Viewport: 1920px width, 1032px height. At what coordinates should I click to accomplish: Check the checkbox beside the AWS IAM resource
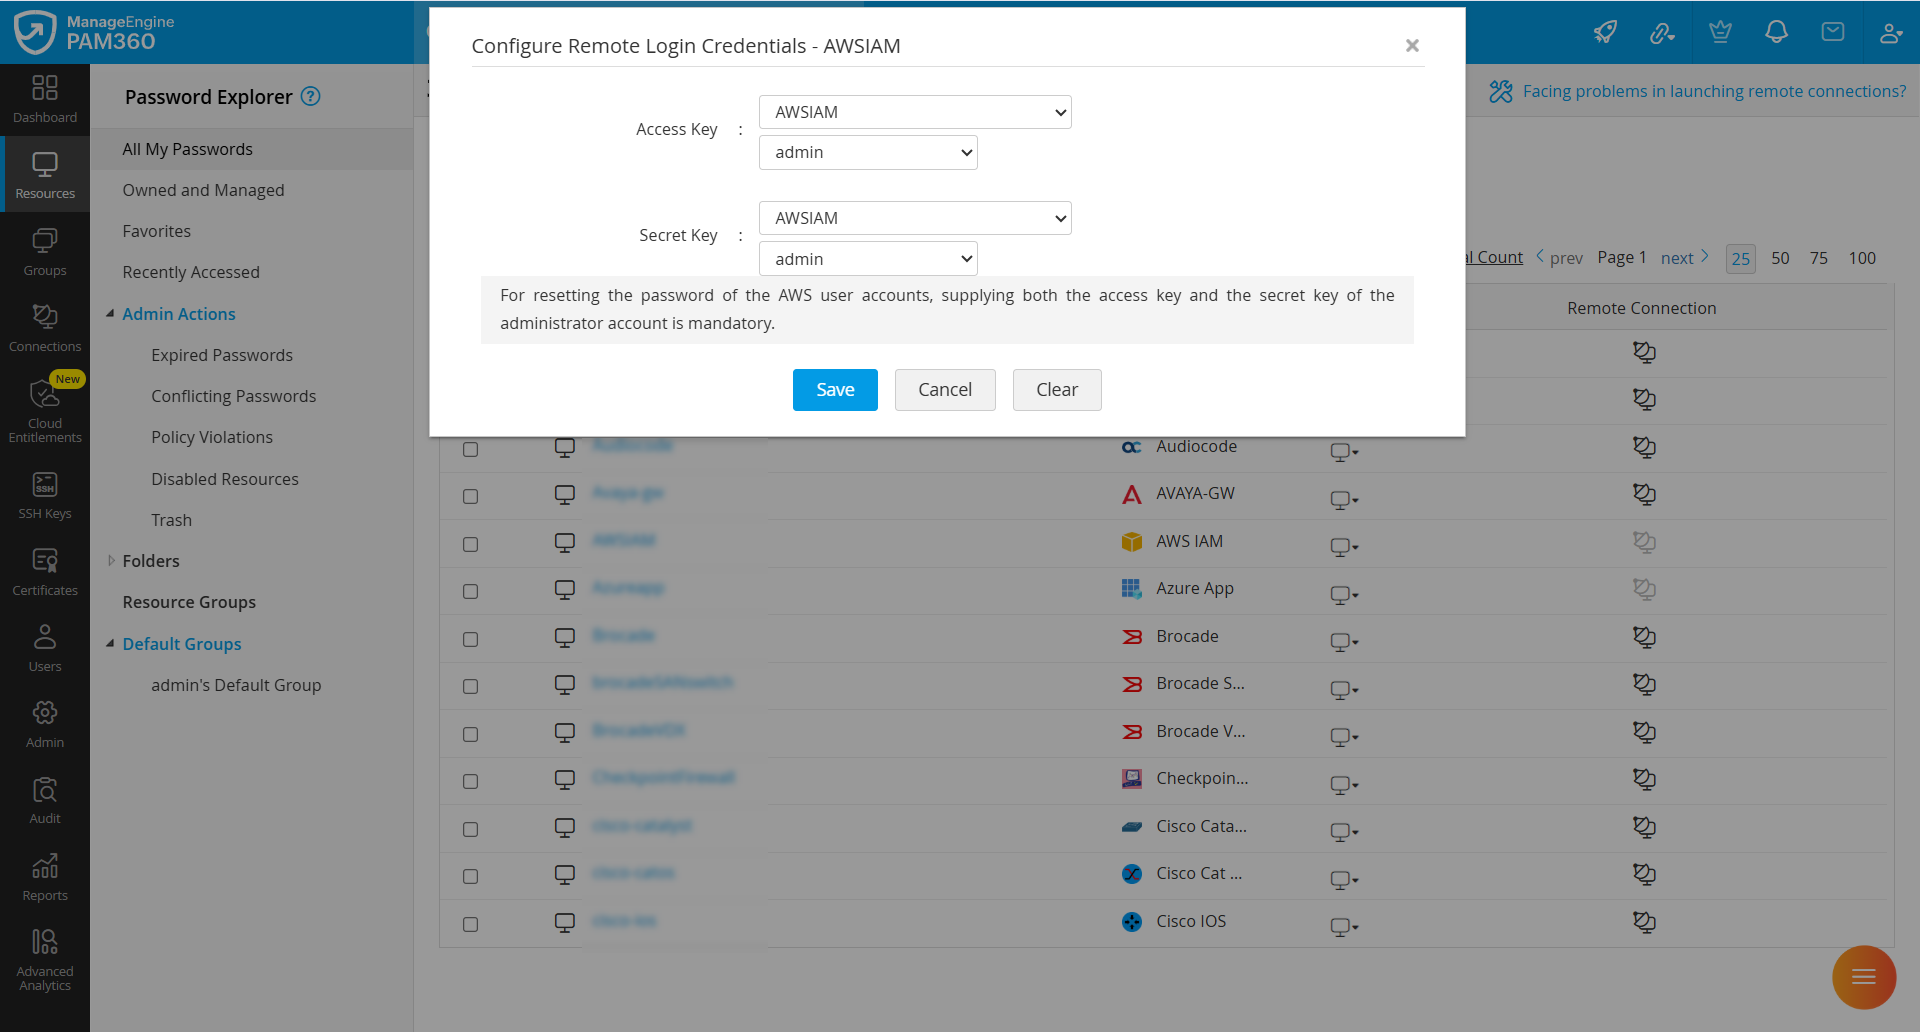[x=471, y=544]
